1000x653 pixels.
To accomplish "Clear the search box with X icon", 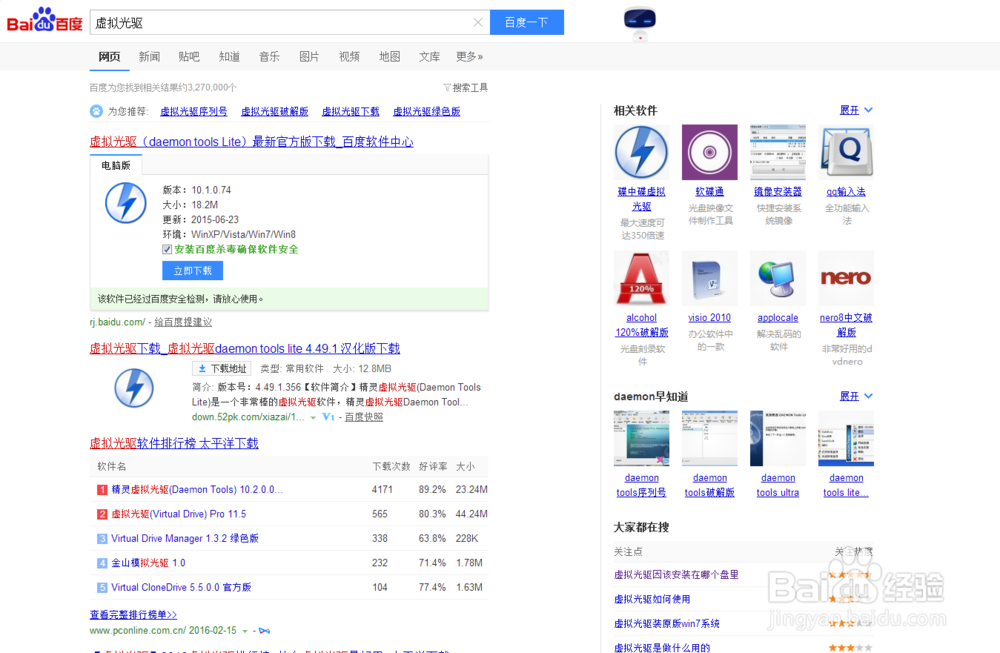I will click(x=478, y=22).
